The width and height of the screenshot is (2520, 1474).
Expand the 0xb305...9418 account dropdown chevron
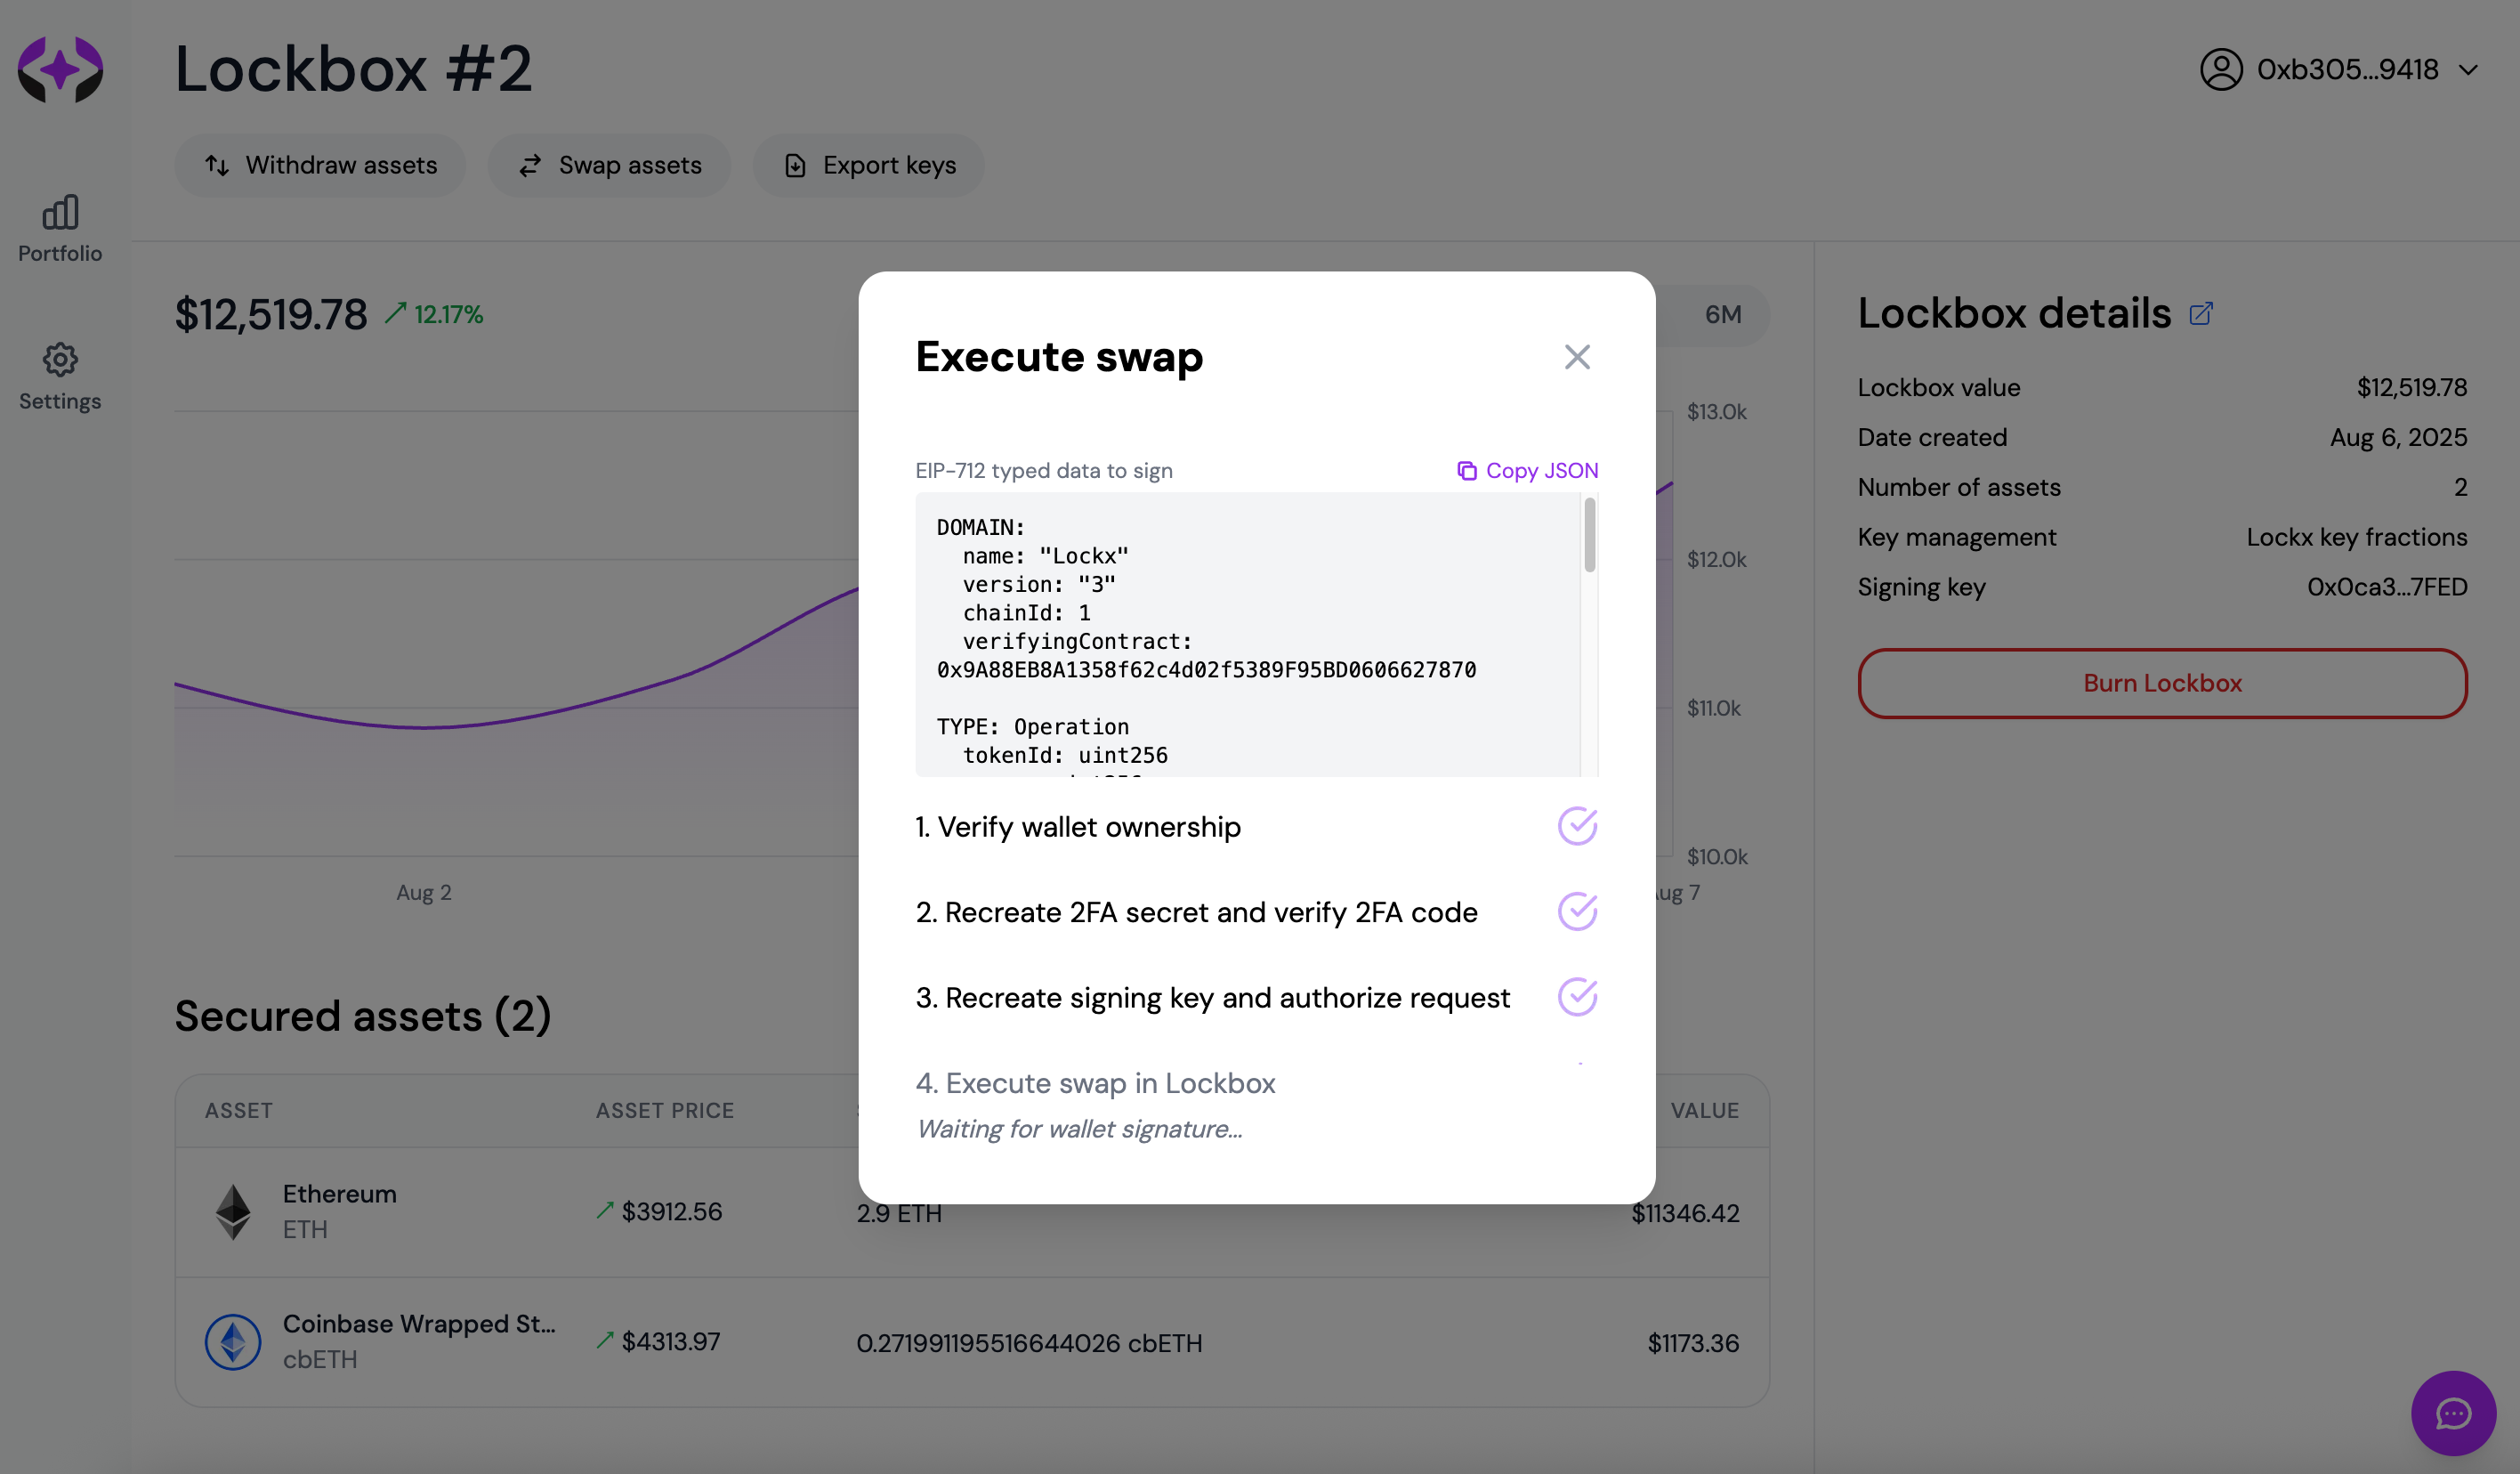pos(2468,70)
